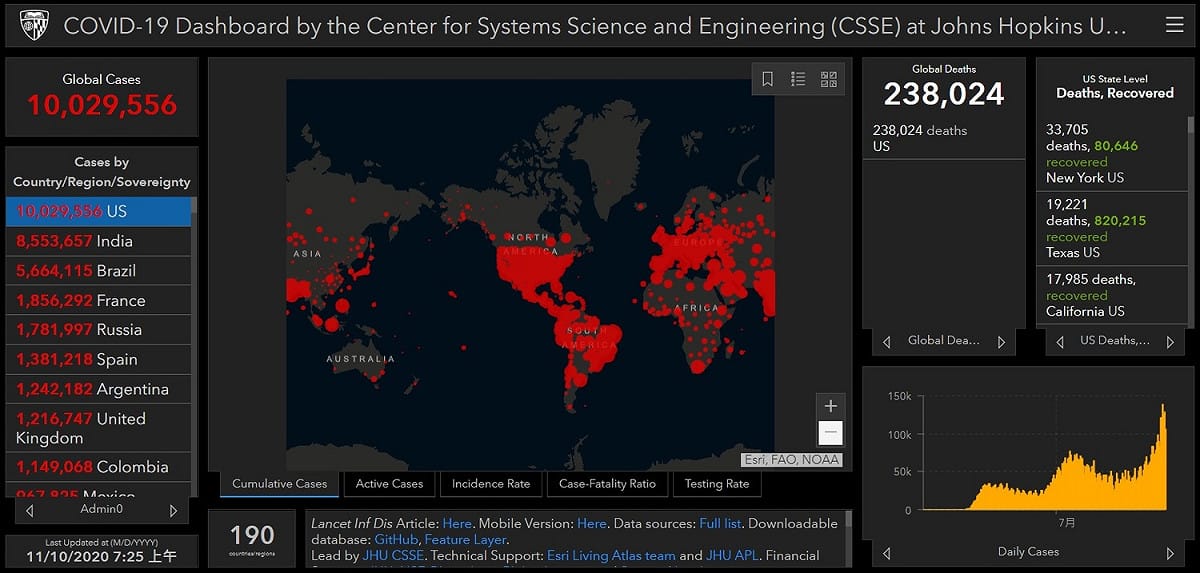
Task: Open the GitHub database link
Action: click(395, 539)
